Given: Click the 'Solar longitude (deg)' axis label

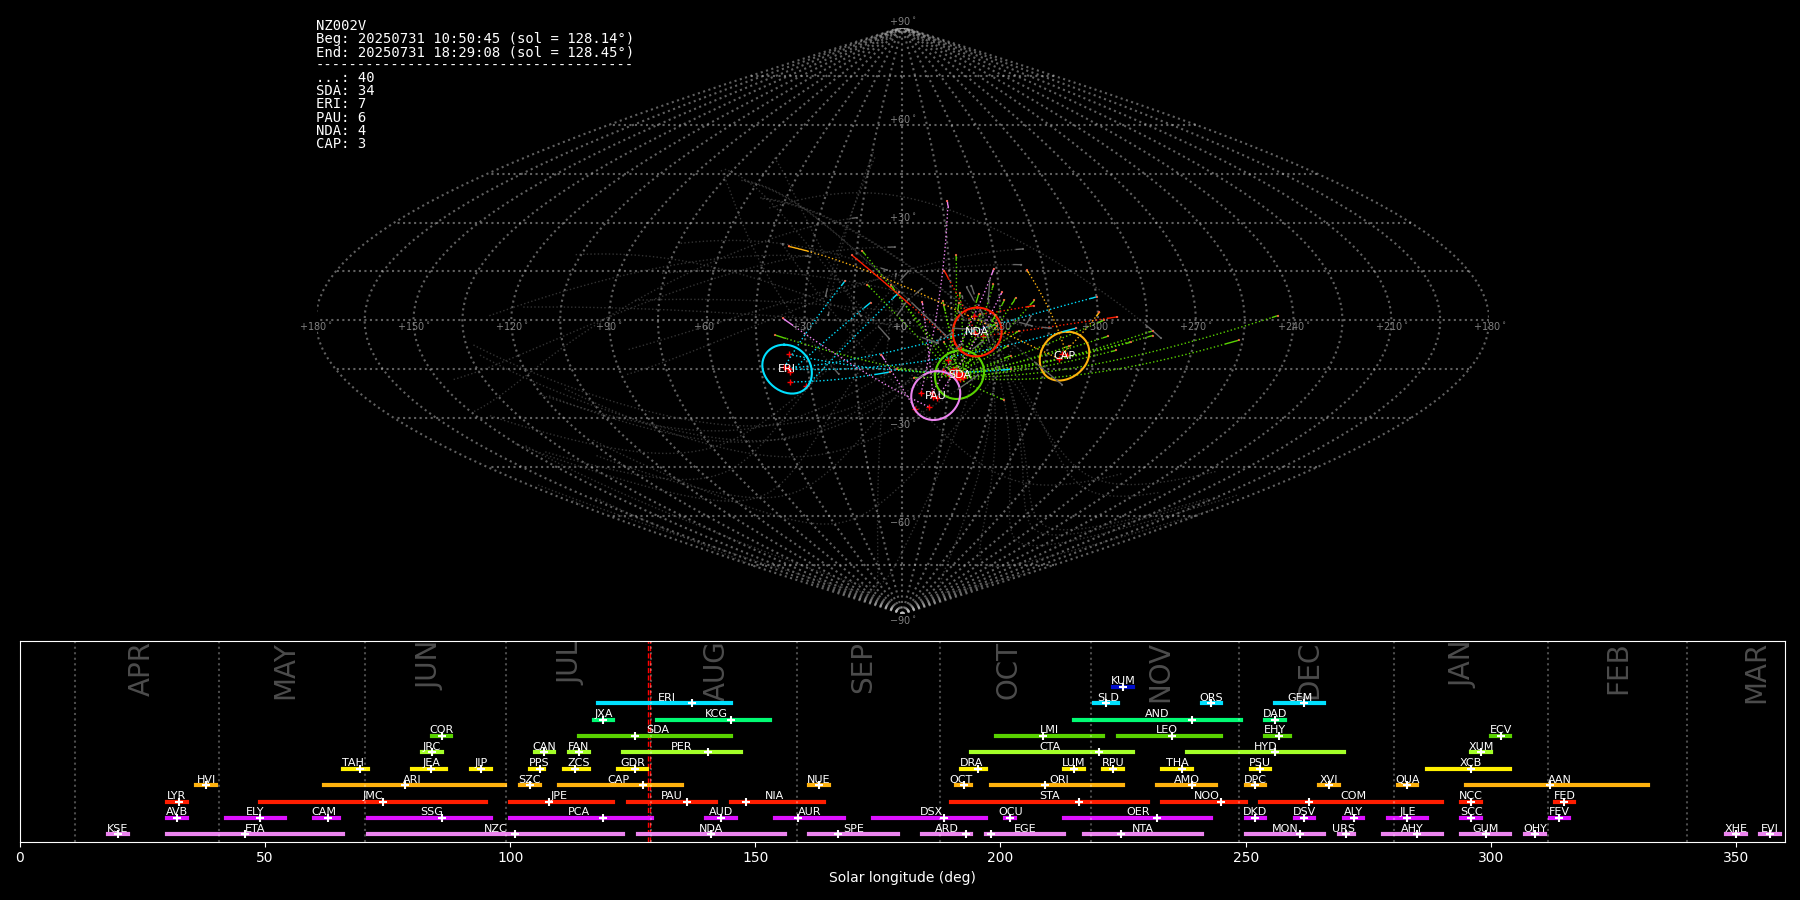Looking at the screenshot, I should (x=902, y=878).
